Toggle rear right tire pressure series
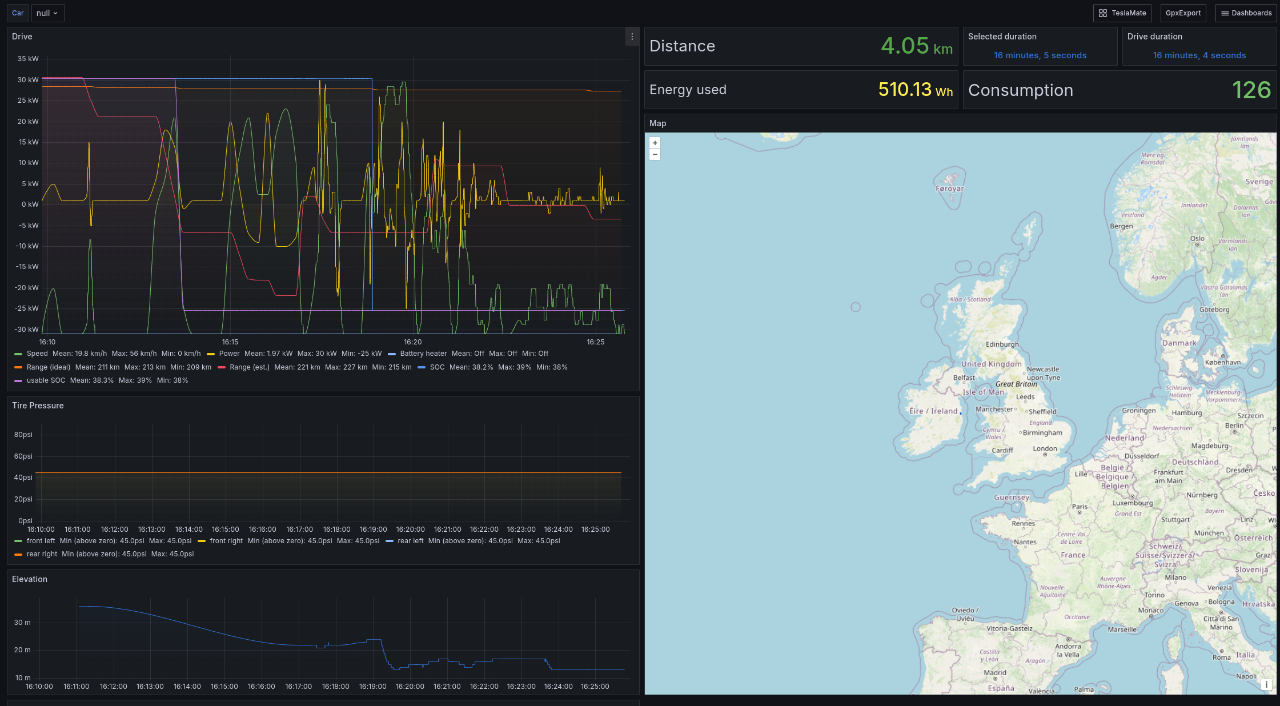The width and height of the screenshot is (1280, 706). pyautogui.click(x=41, y=554)
